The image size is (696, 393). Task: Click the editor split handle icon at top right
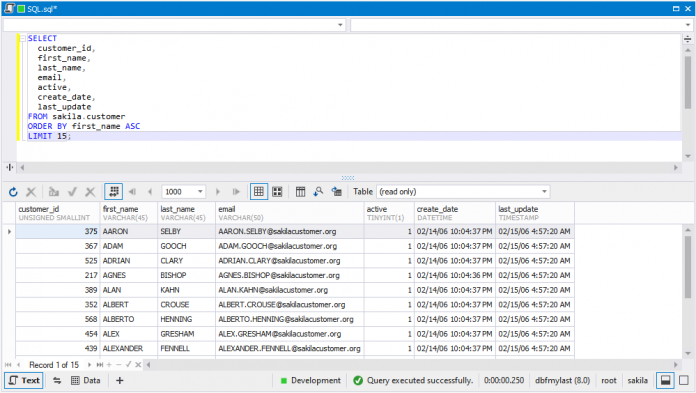tap(687, 39)
